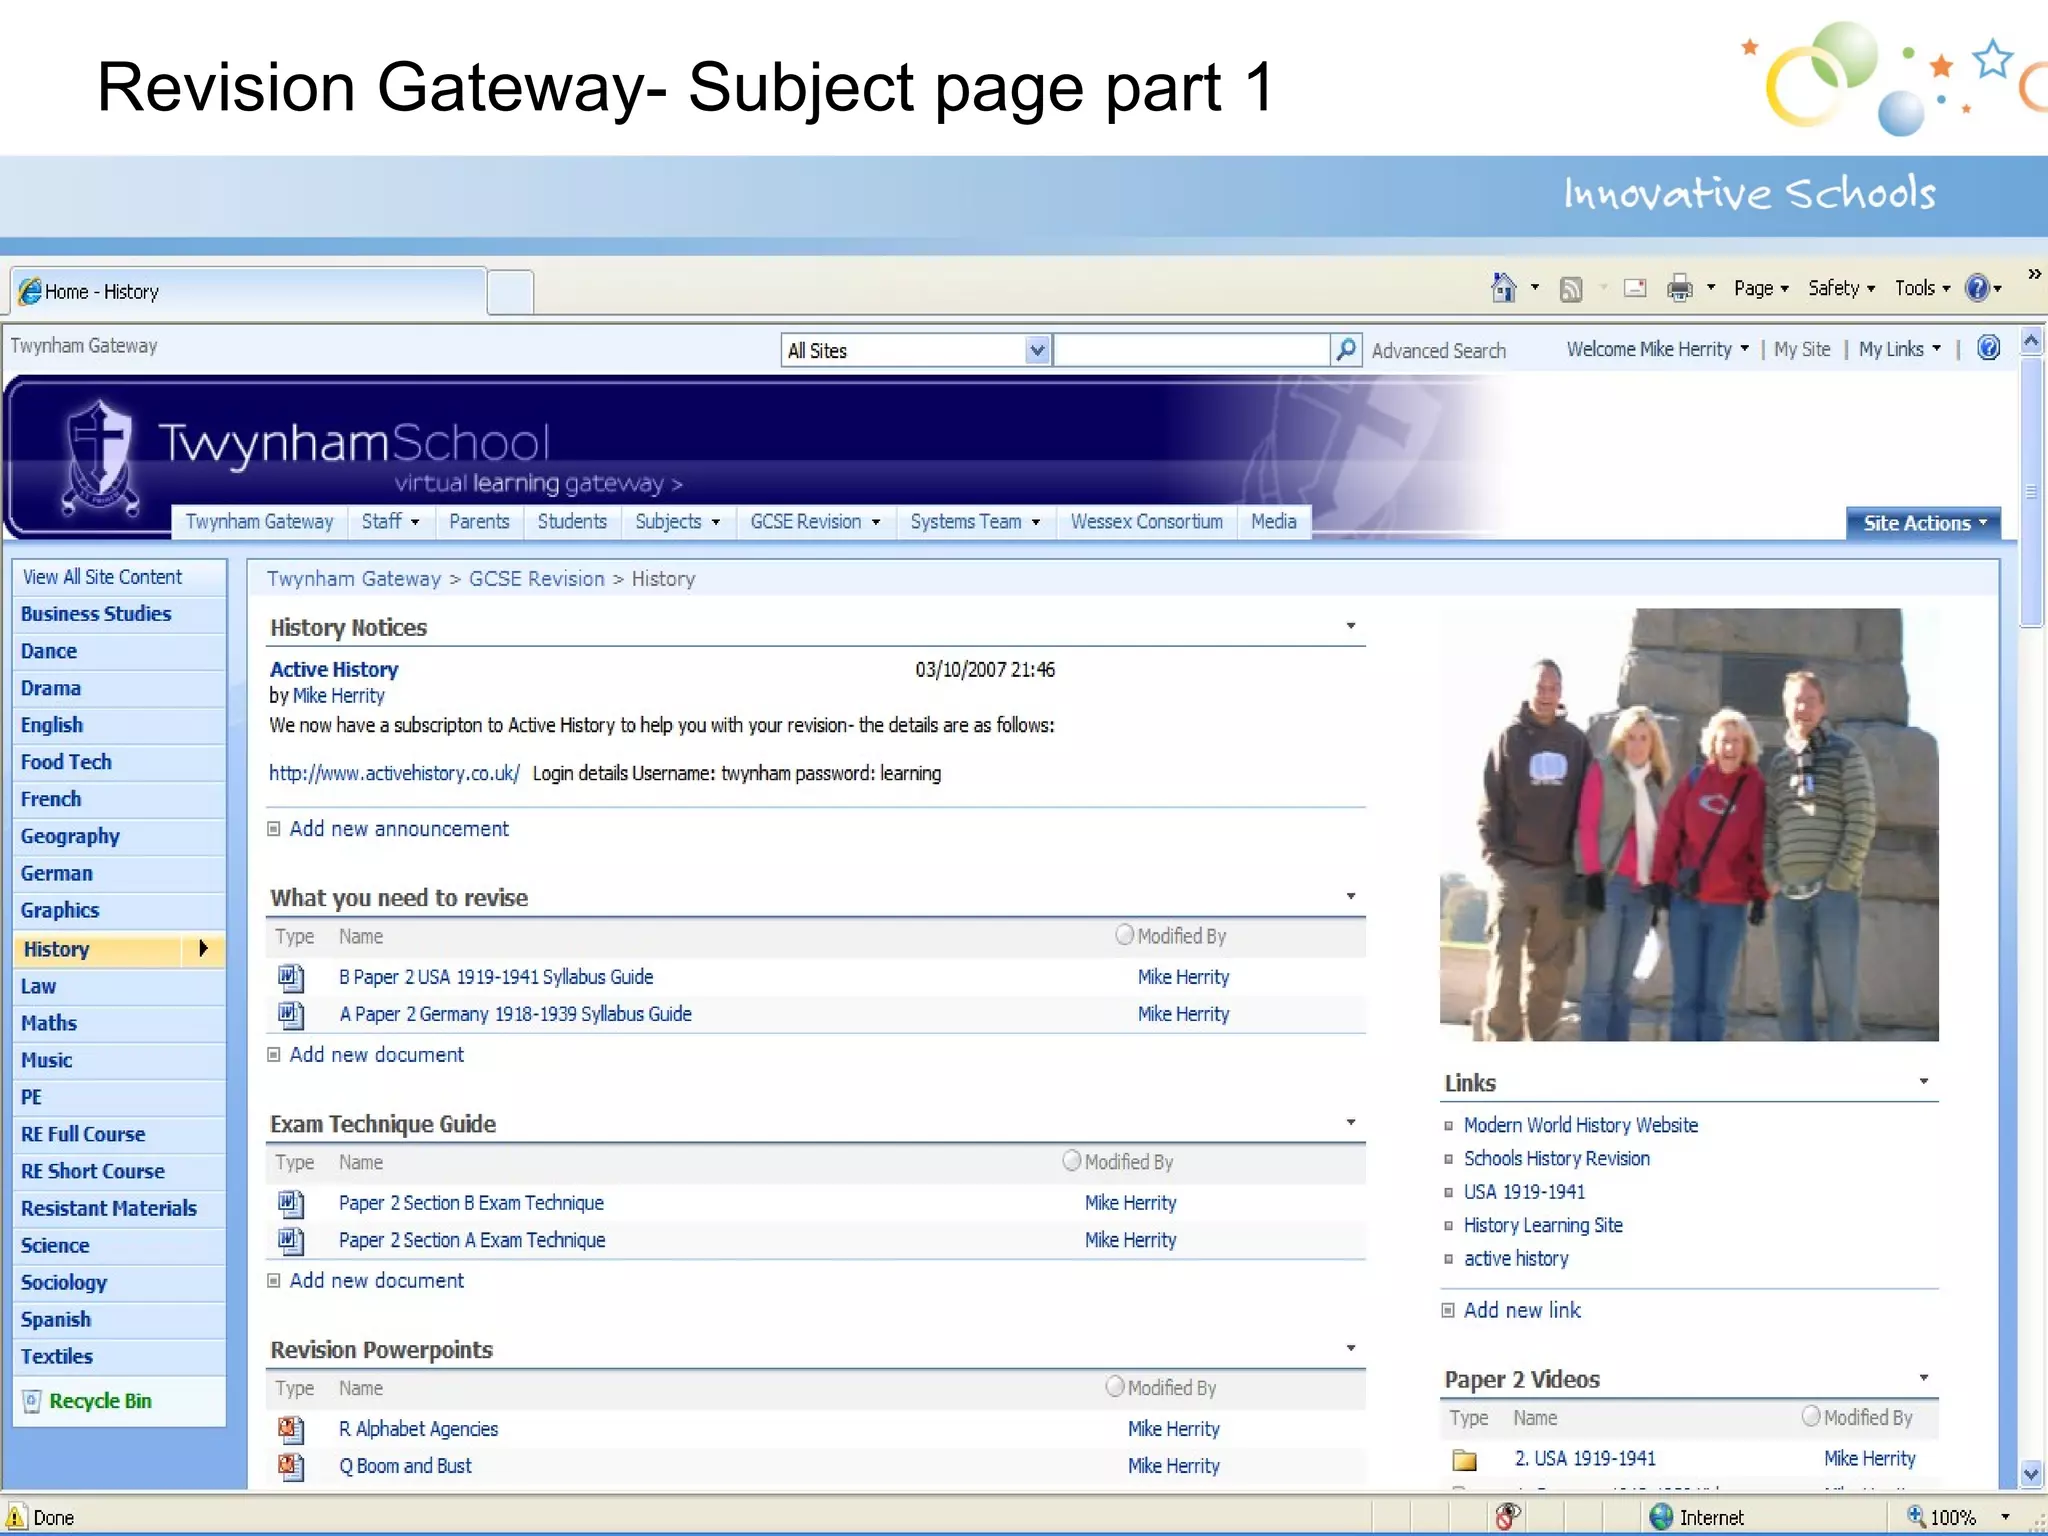Open Modern World History Website link
This screenshot has width=2048, height=1536.
pos(1580,1125)
